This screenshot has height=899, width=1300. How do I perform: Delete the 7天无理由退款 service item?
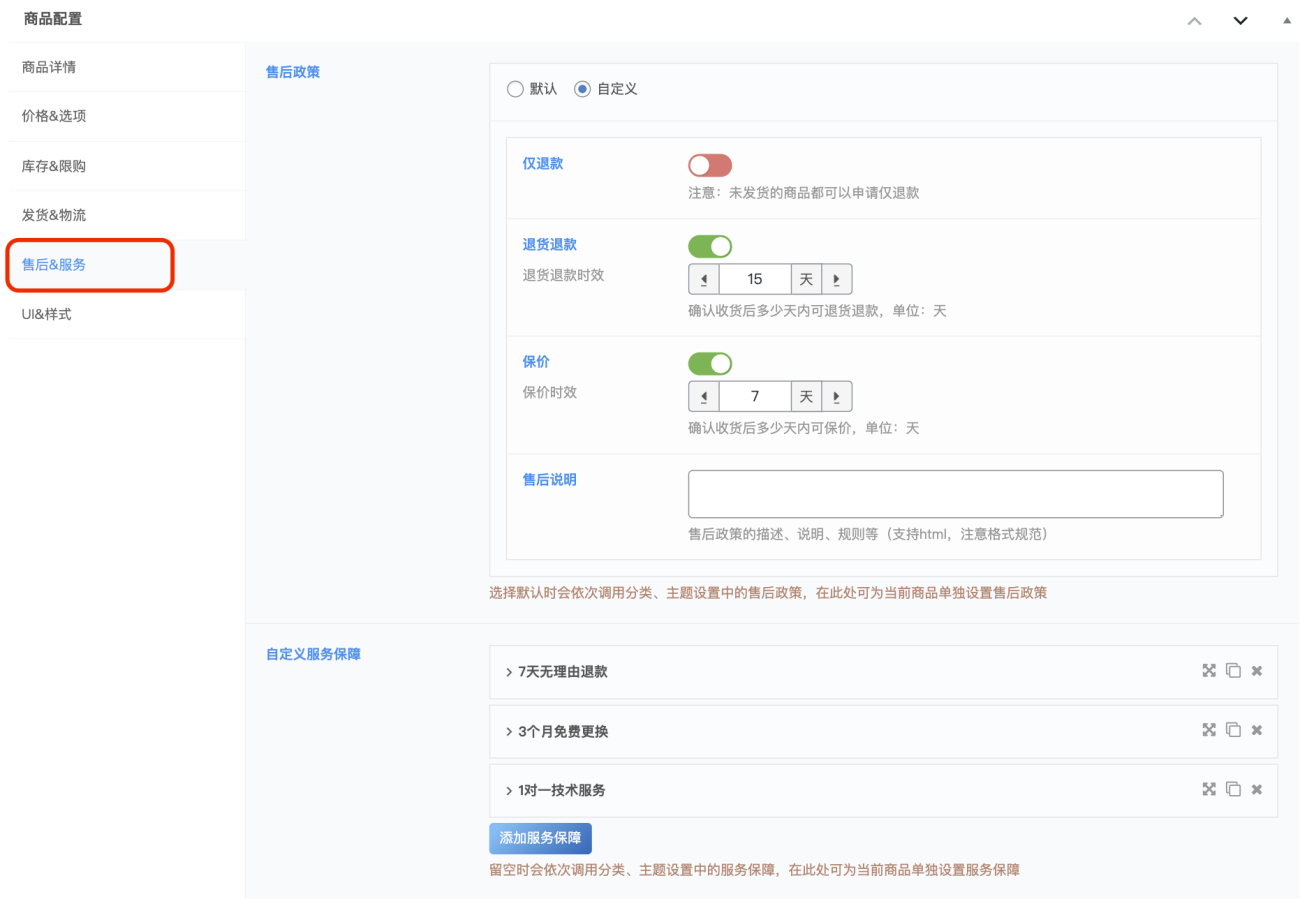(x=1257, y=671)
